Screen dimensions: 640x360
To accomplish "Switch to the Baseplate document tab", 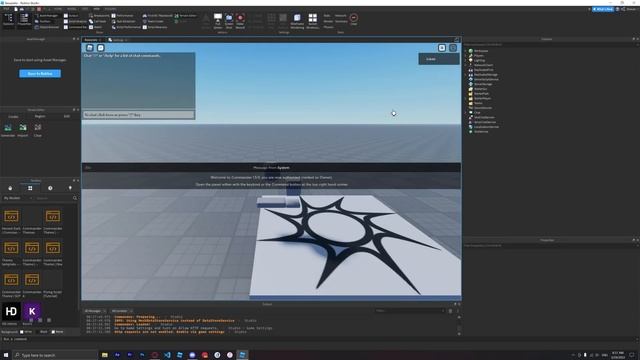I will 93,40.
